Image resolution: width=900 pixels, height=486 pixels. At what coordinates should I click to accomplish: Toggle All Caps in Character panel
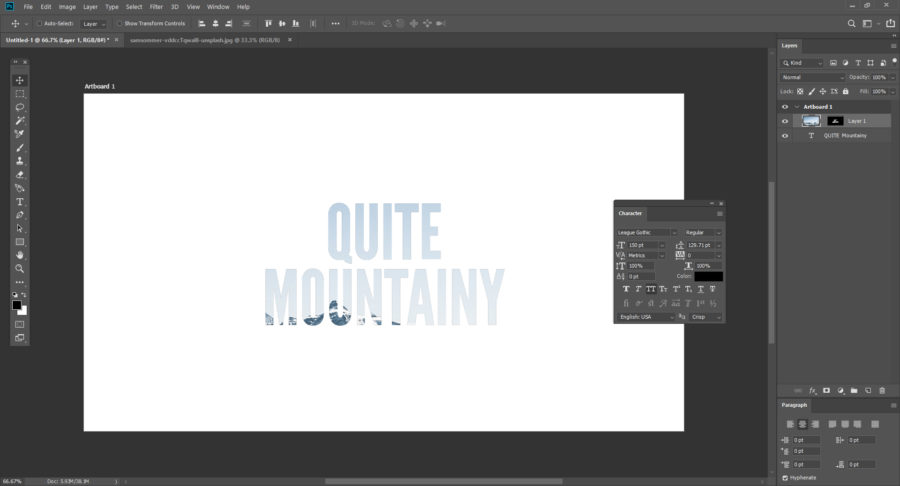pyautogui.click(x=650, y=289)
